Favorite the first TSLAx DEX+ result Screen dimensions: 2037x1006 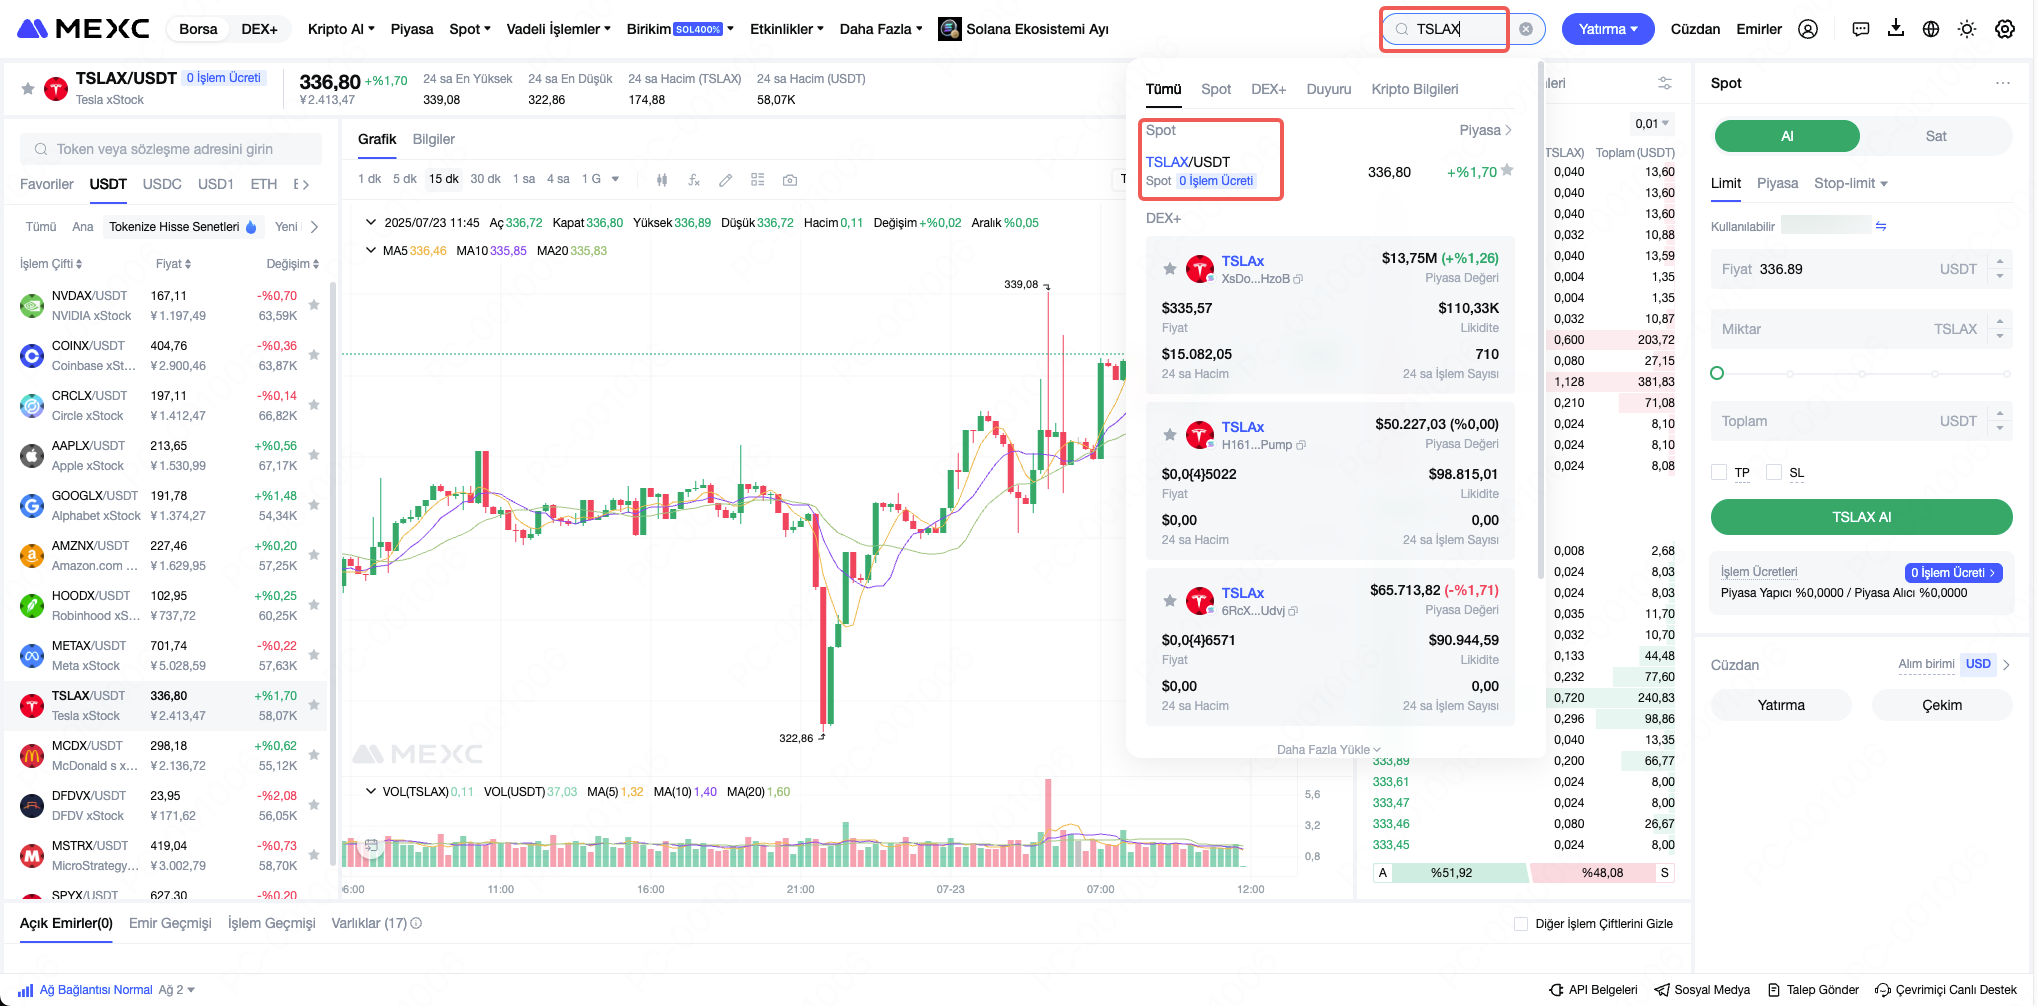1169,268
